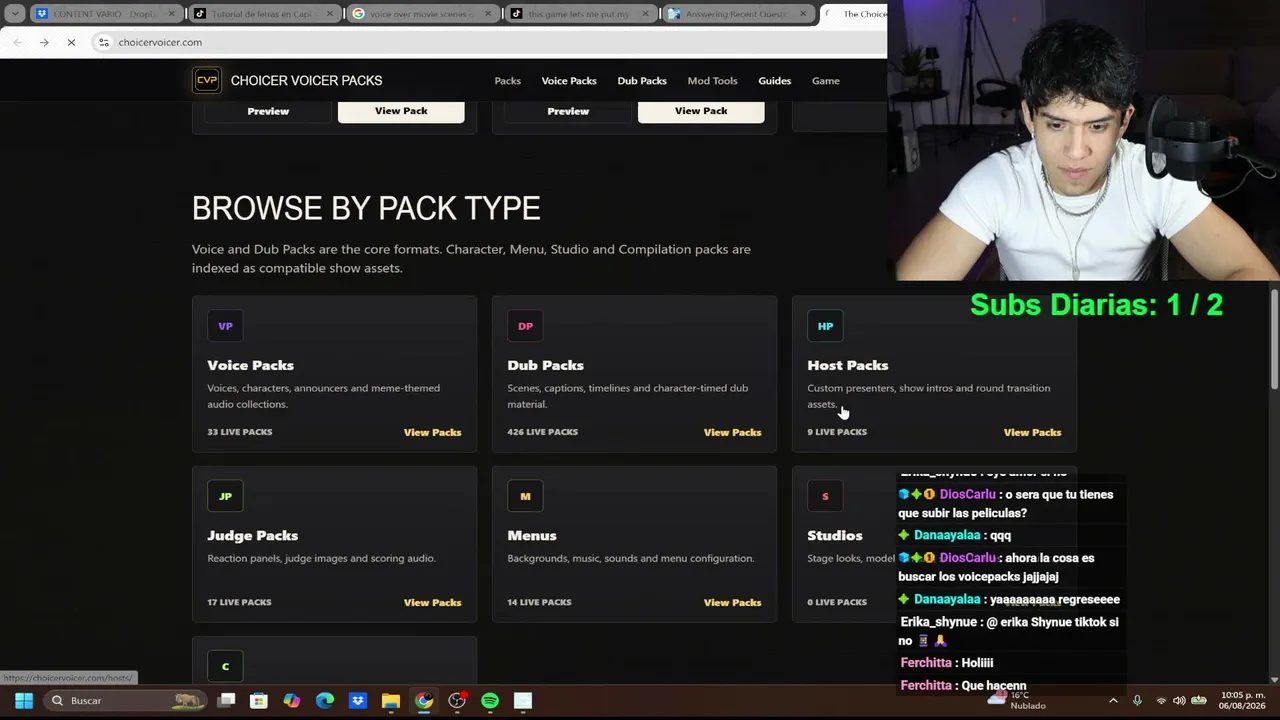Switch to the voice over movie scenes tab
The width and height of the screenshot is (1280, 720).
coord(423,14)
